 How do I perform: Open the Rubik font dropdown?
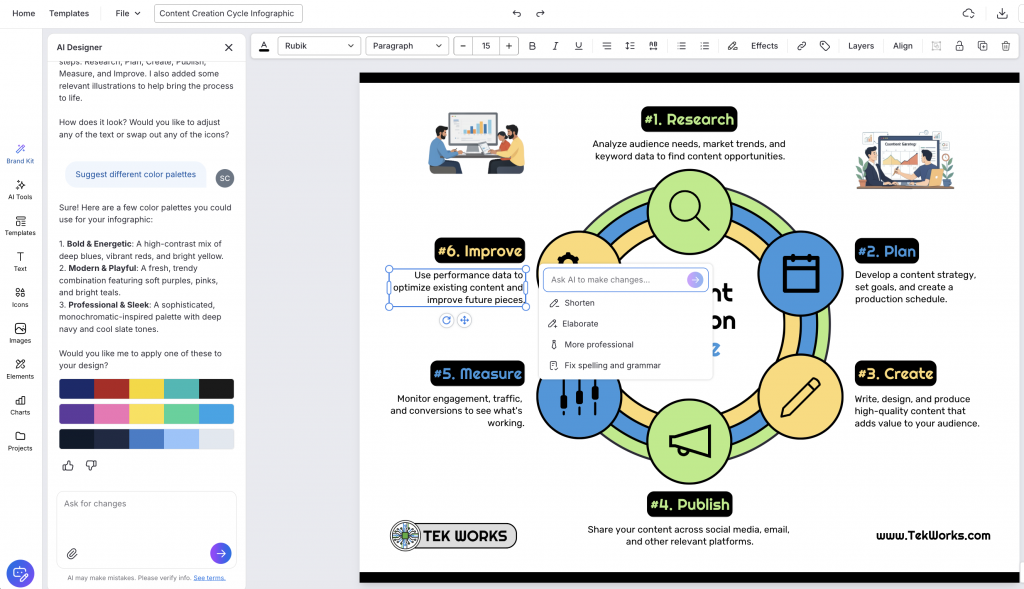[319, 46]
